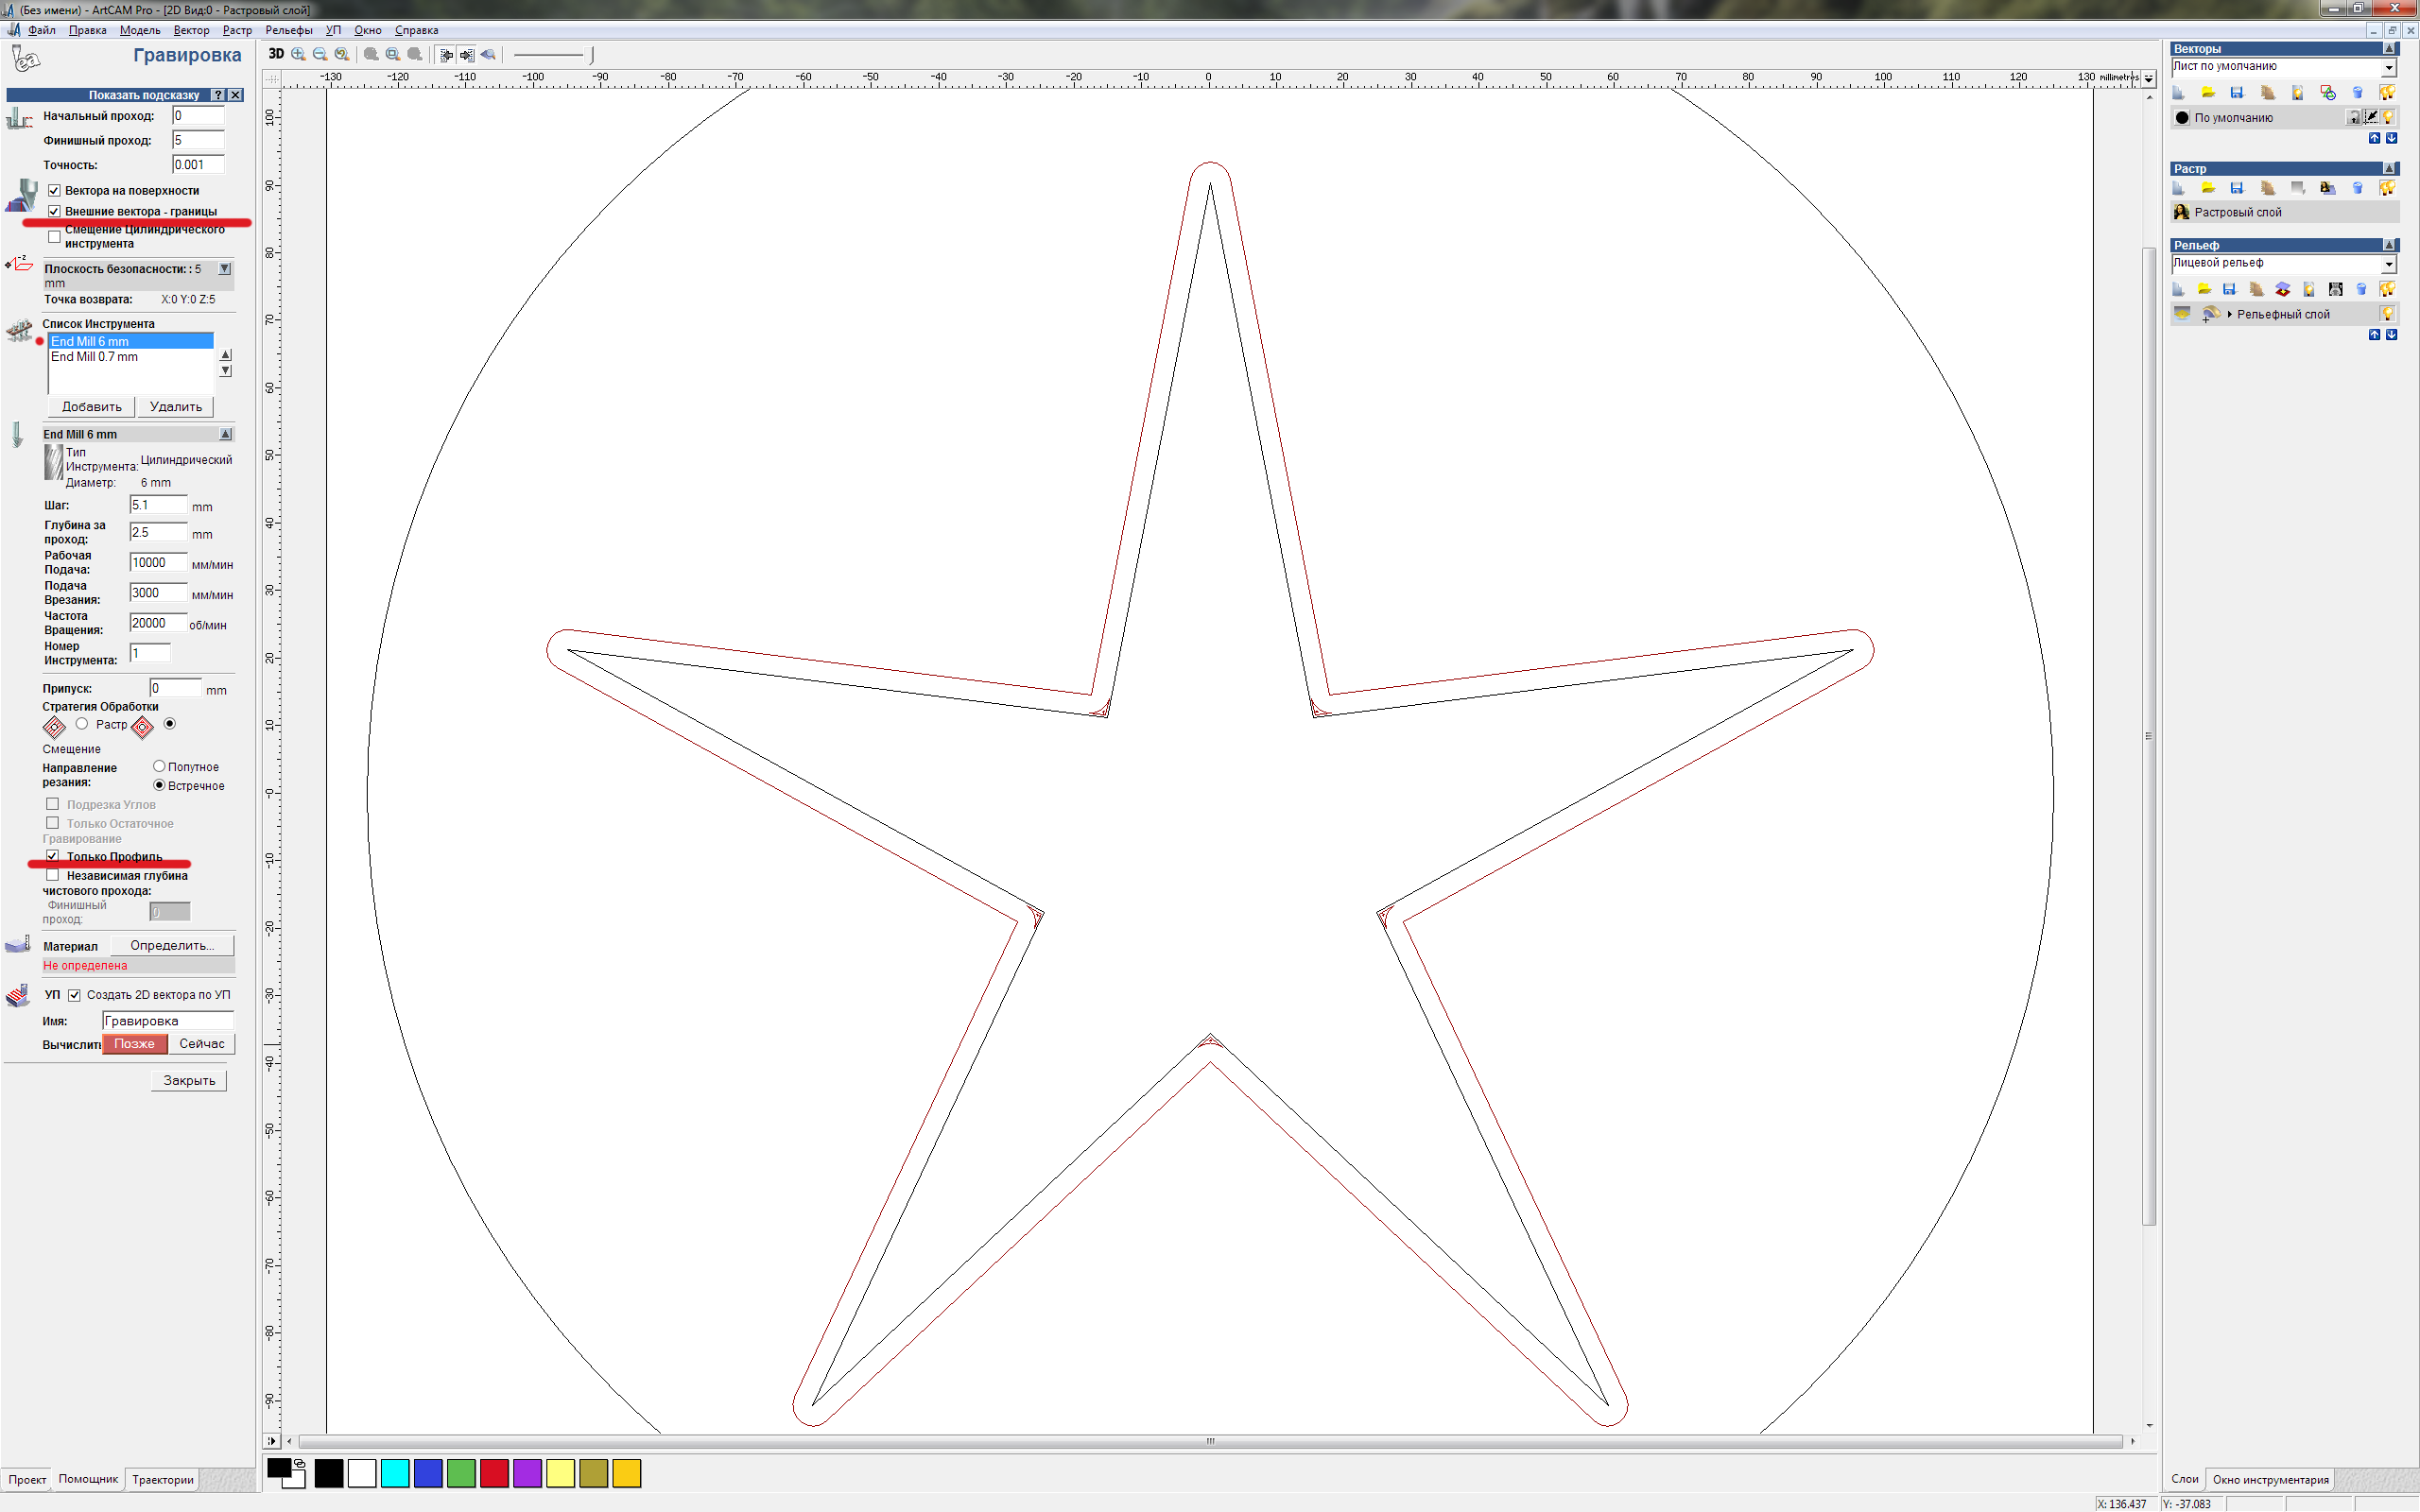Open Лист по умолчанию dropdown
The image size is (2420, 1512).
point(2389,67)
